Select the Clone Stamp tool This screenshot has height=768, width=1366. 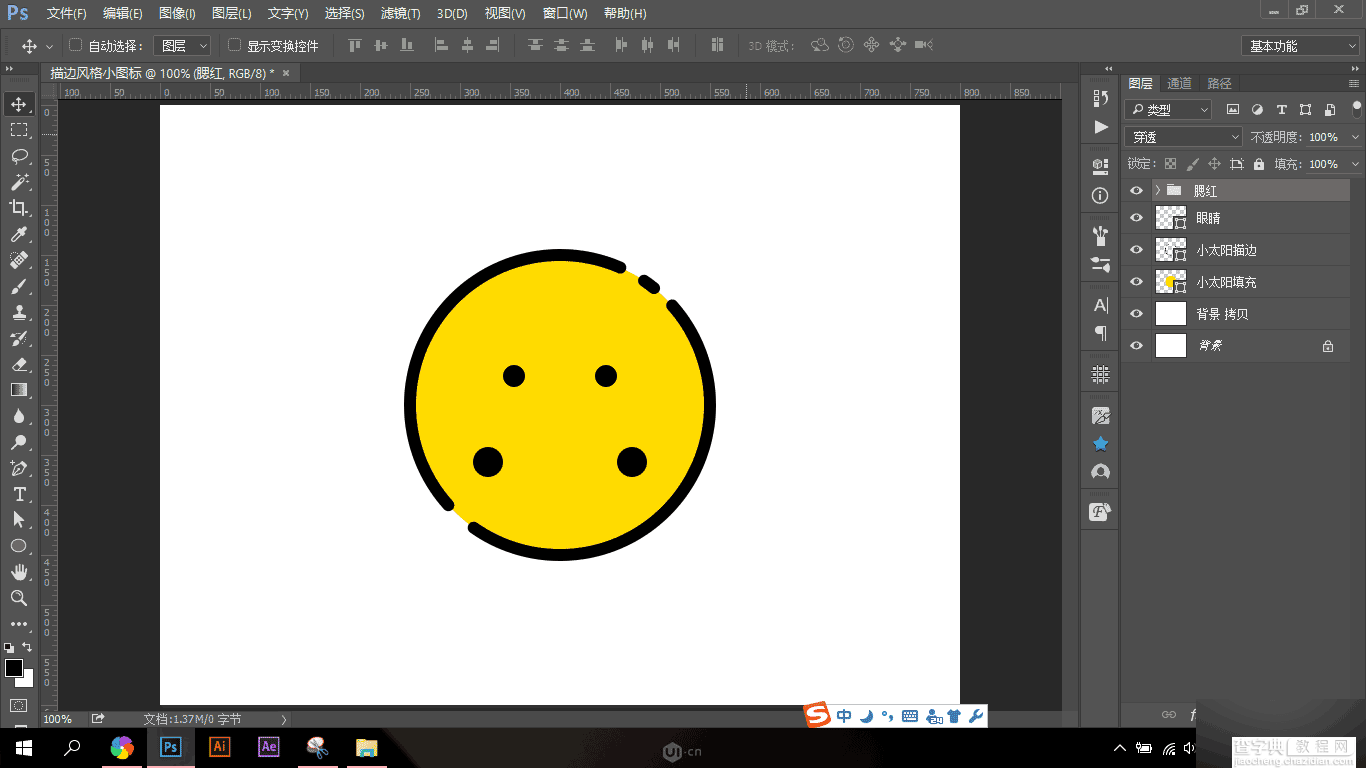tap(19, 312)
